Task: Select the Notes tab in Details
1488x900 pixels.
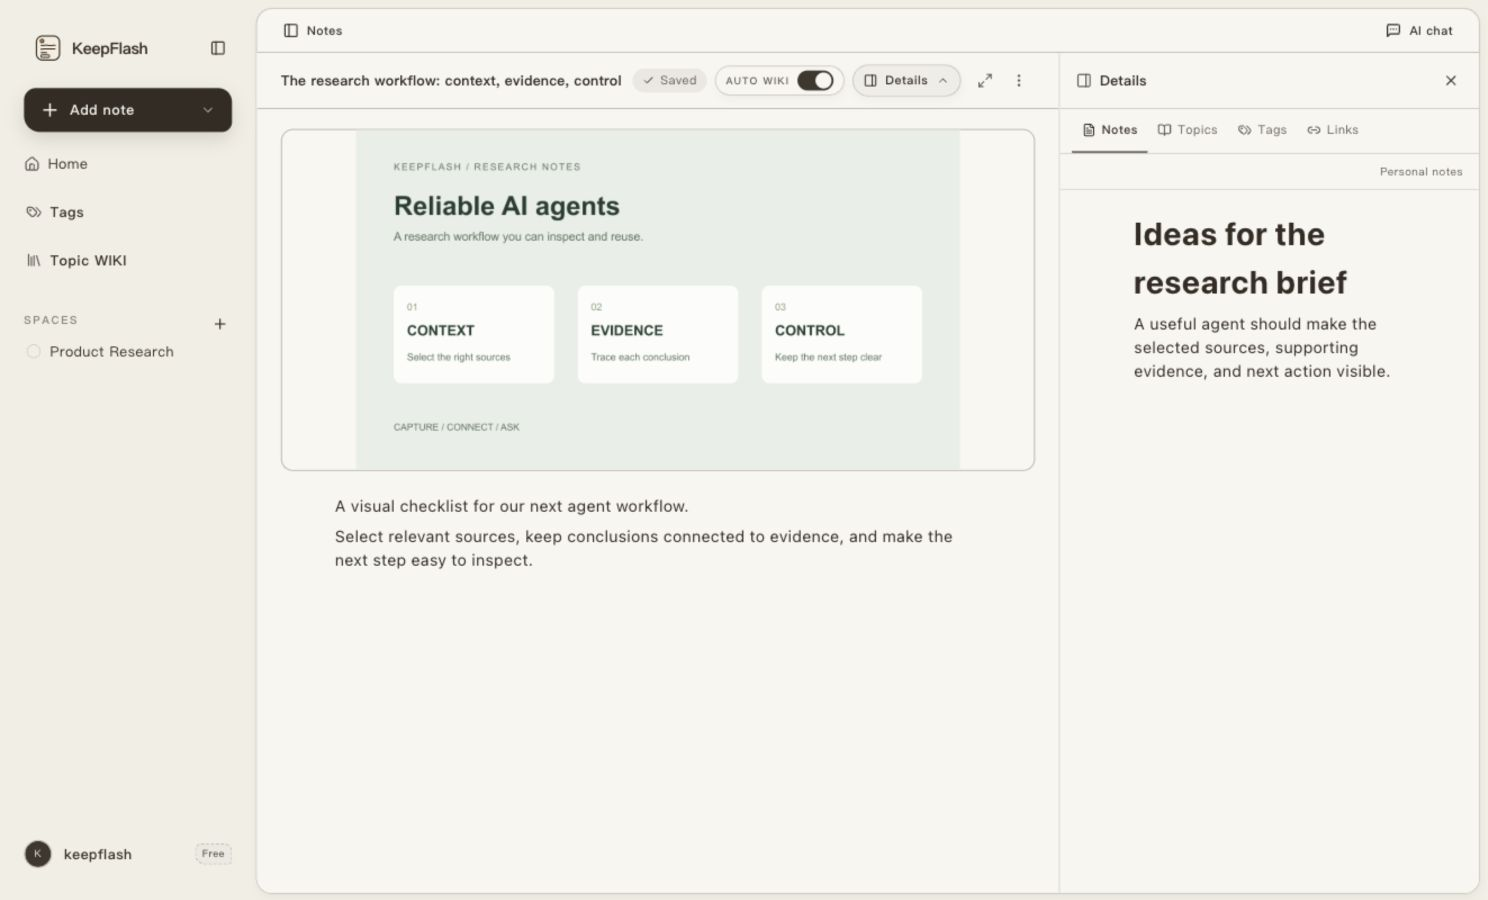Action: point(1110,130)
